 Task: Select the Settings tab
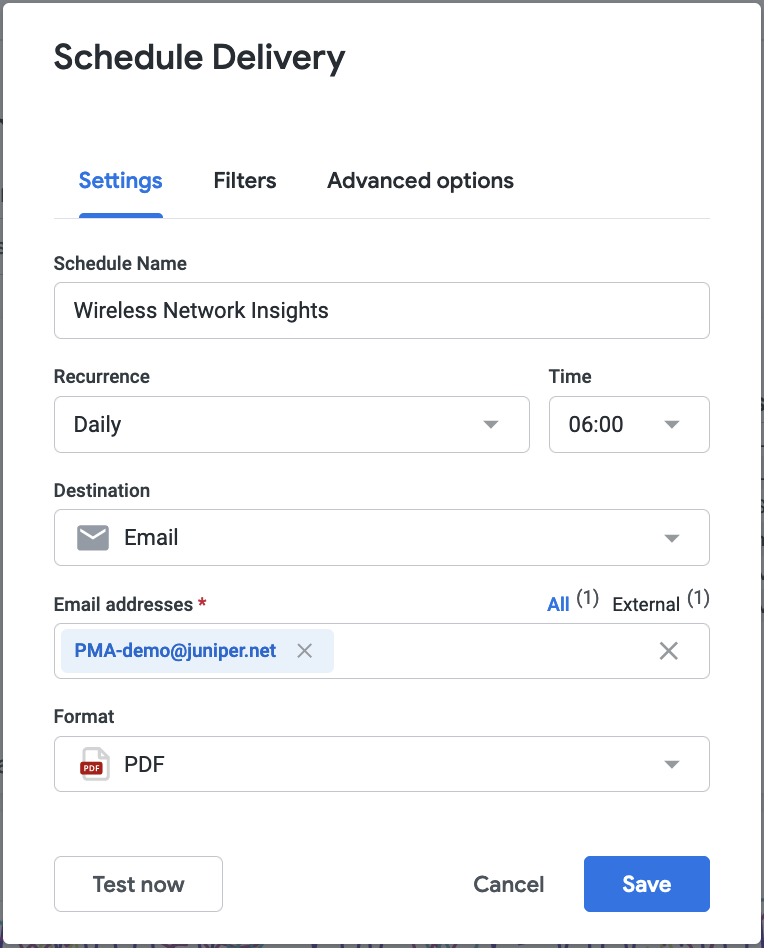click(120, 181)
